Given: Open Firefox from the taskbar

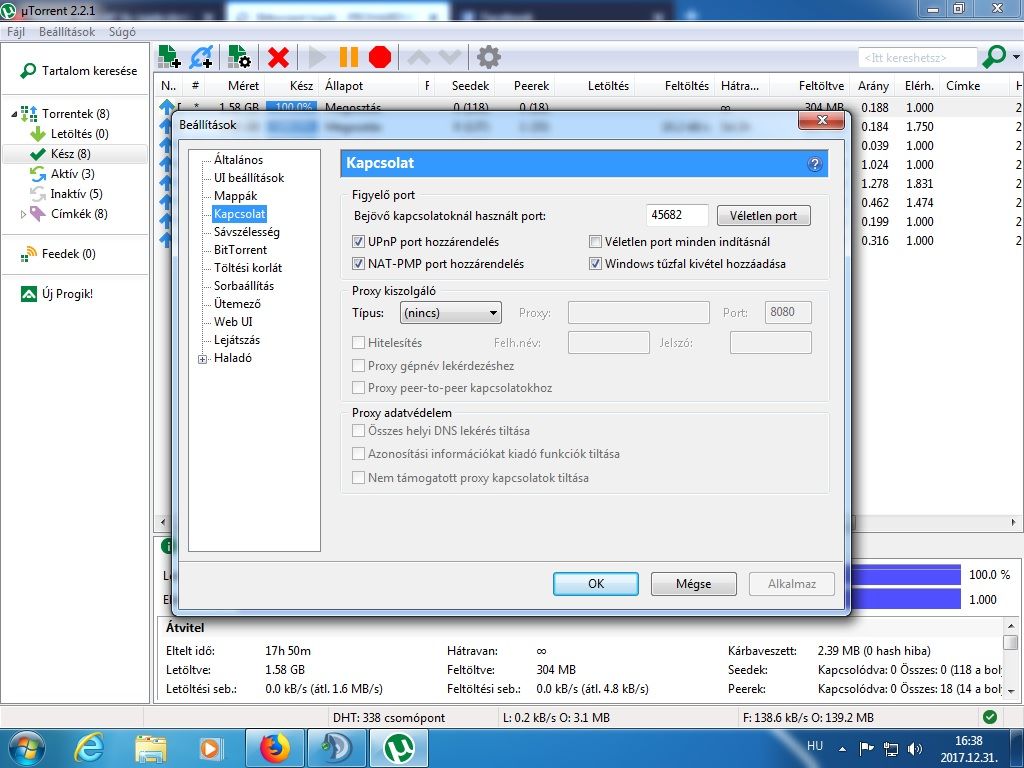Looking at the screenshot, I should pyautogui.click(x=274, y=748).
